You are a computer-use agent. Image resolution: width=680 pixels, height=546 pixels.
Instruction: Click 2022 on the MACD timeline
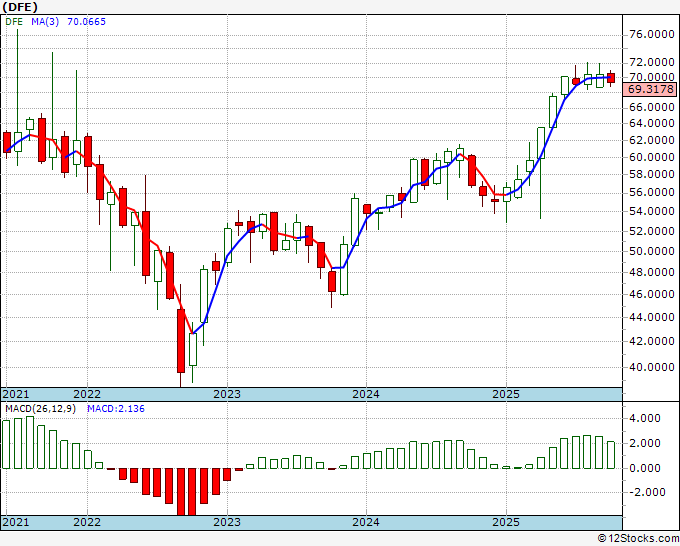(87, 522)
